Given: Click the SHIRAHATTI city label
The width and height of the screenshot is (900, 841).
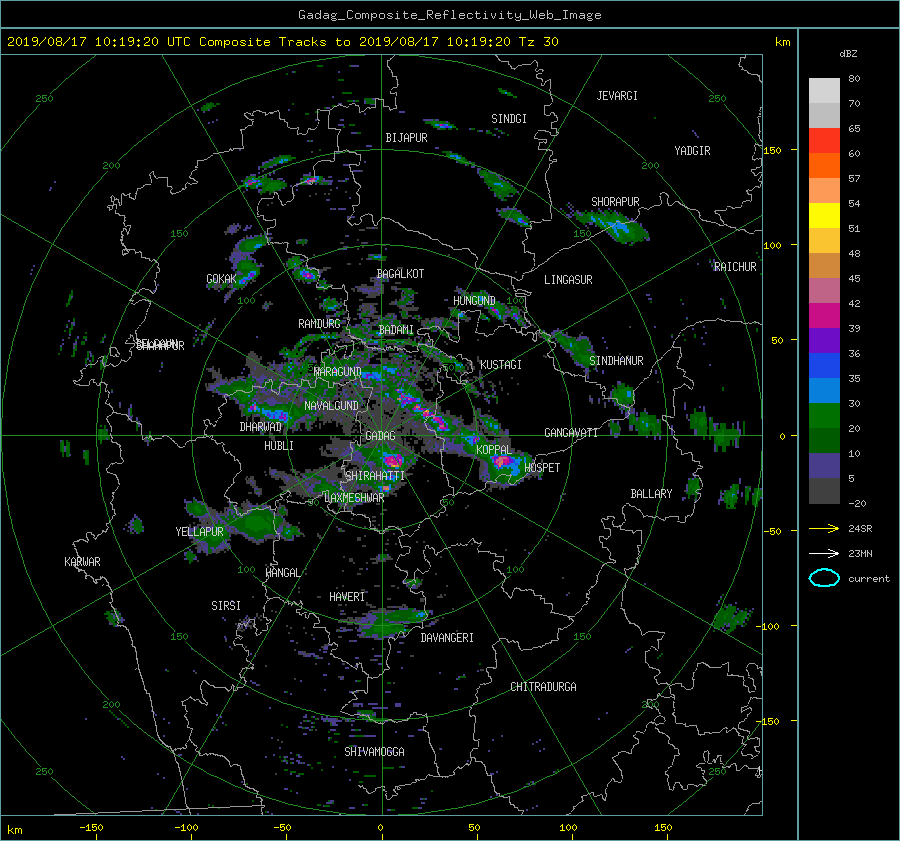Looking at the screenshot, I should (375, 476).
